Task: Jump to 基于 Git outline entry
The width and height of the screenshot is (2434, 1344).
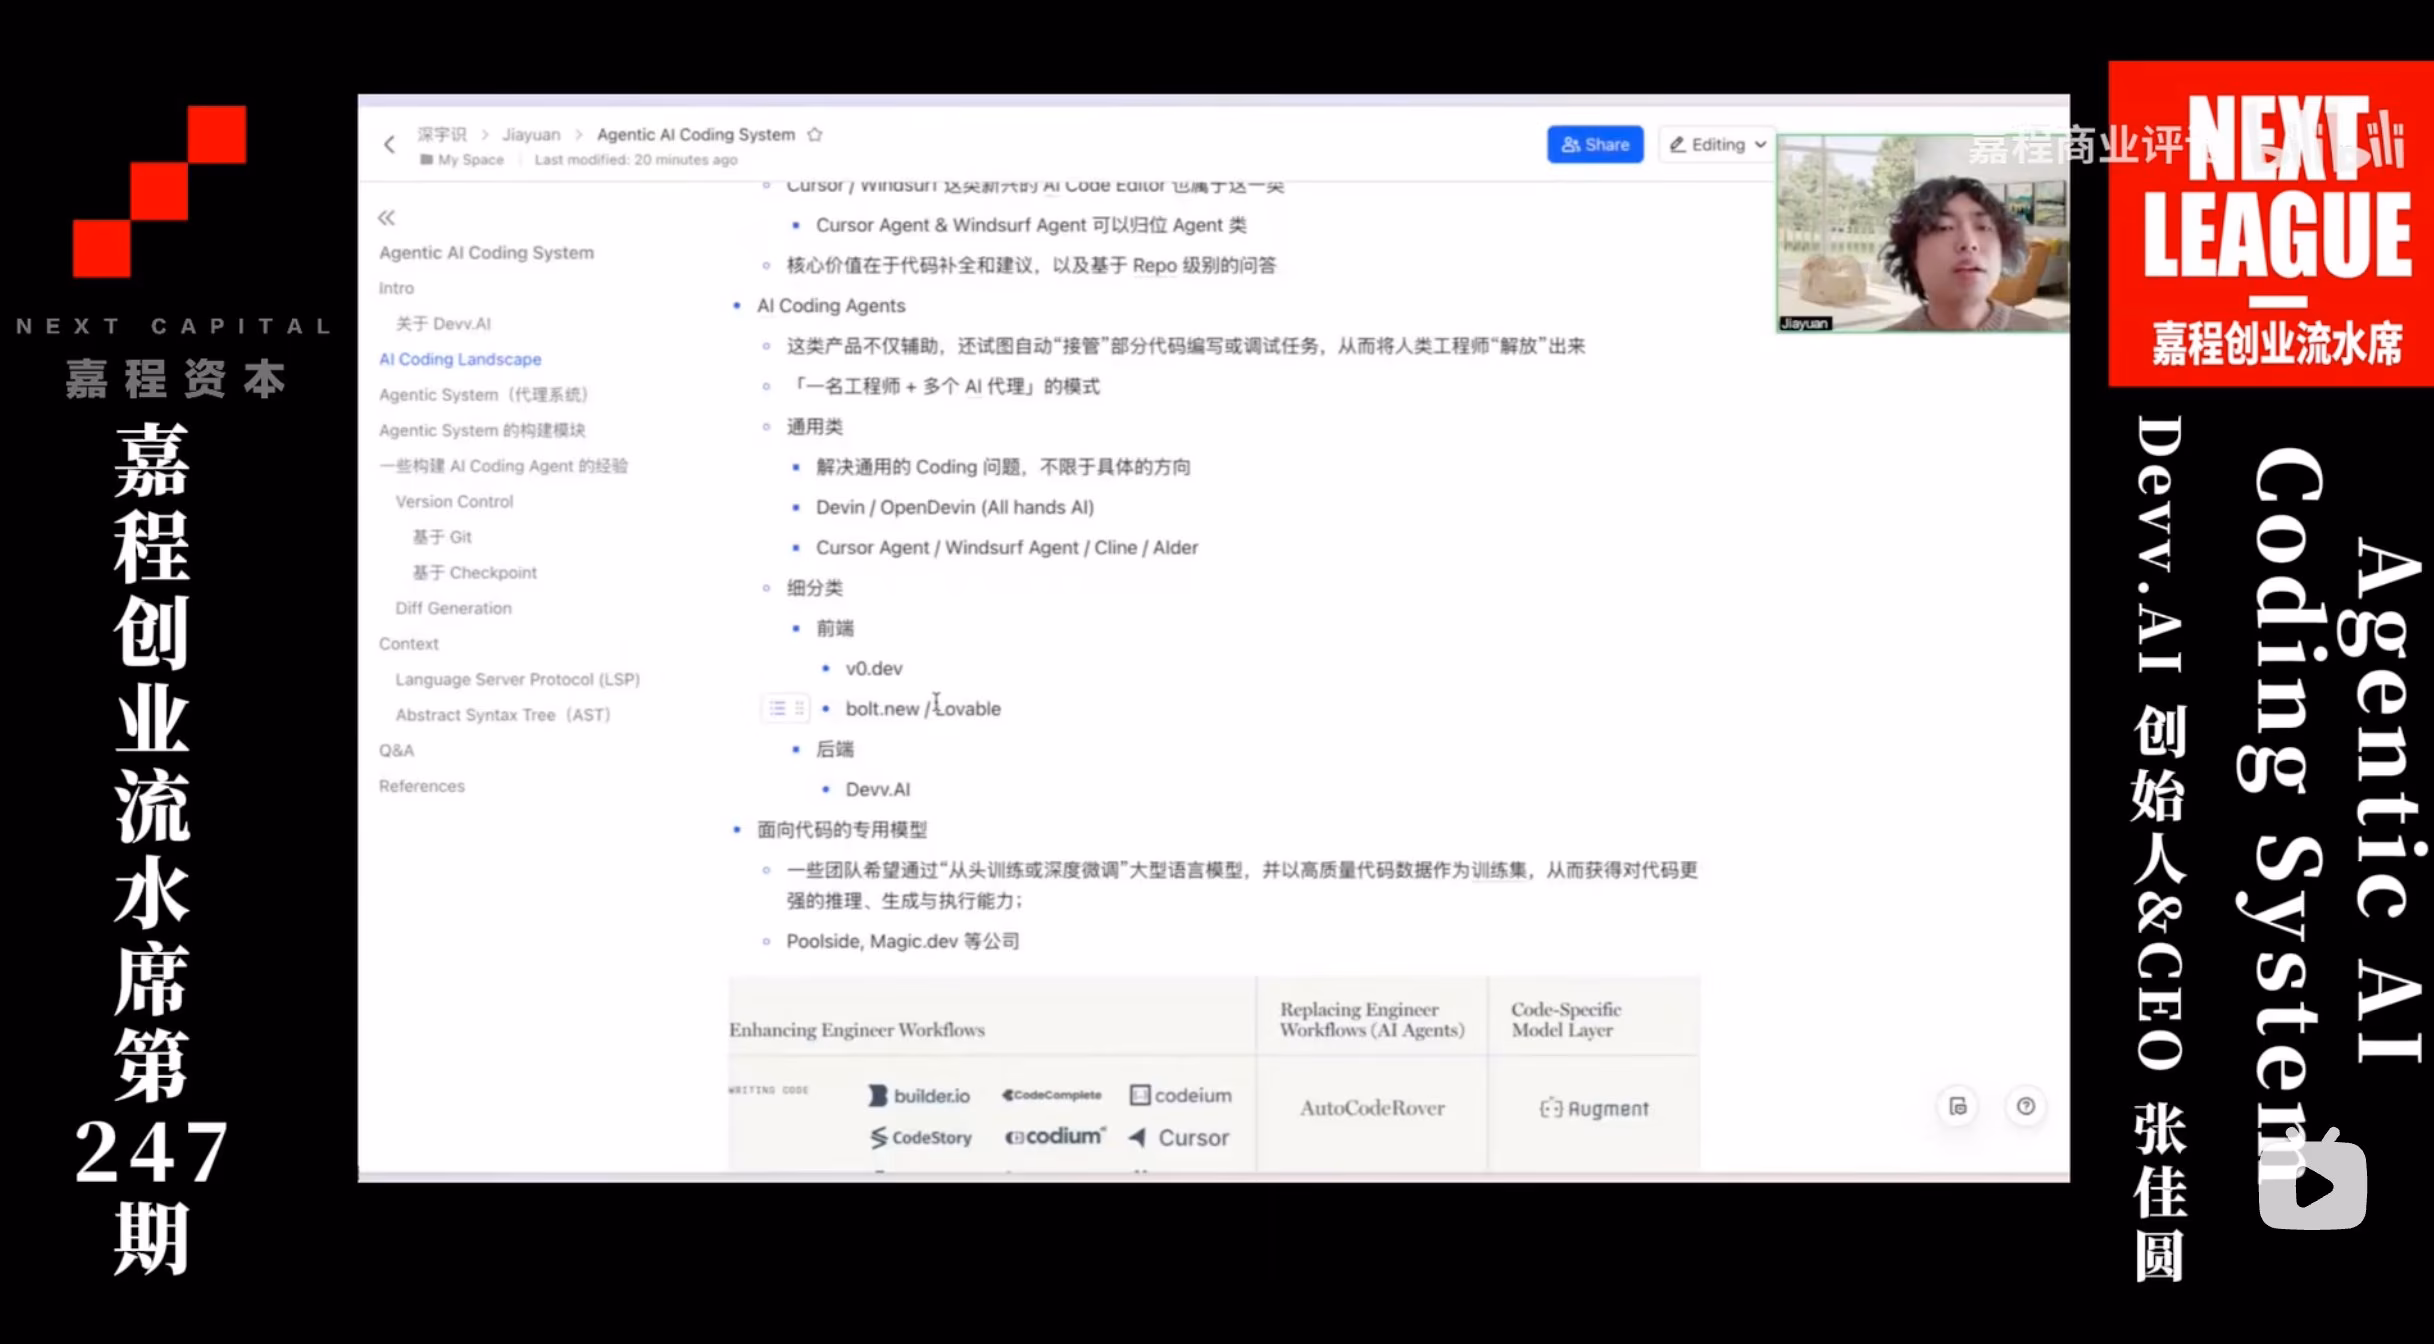Action: point(441,537)
